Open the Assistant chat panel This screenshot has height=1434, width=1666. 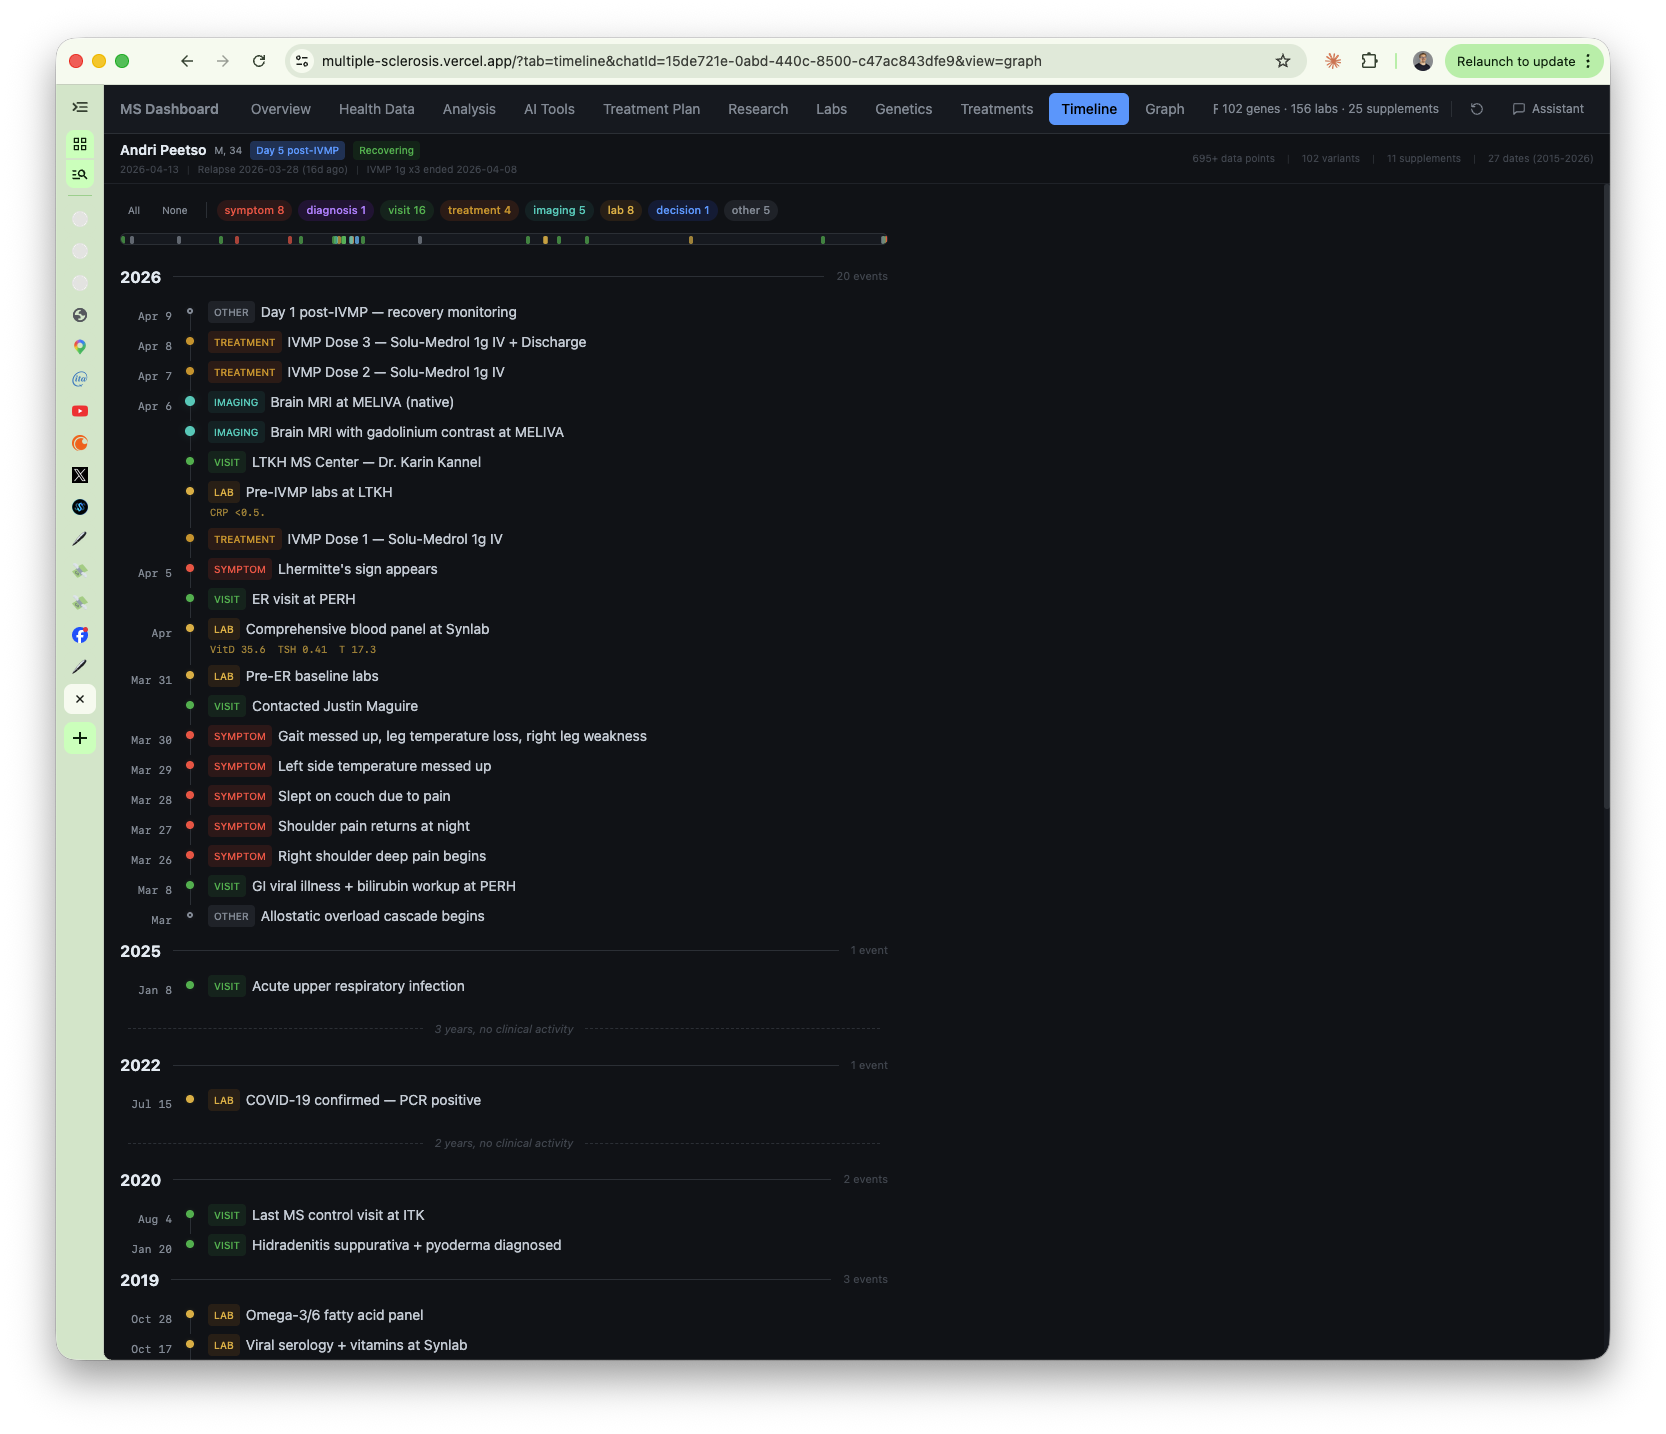pyautogui.click(x=1548, y=109)
